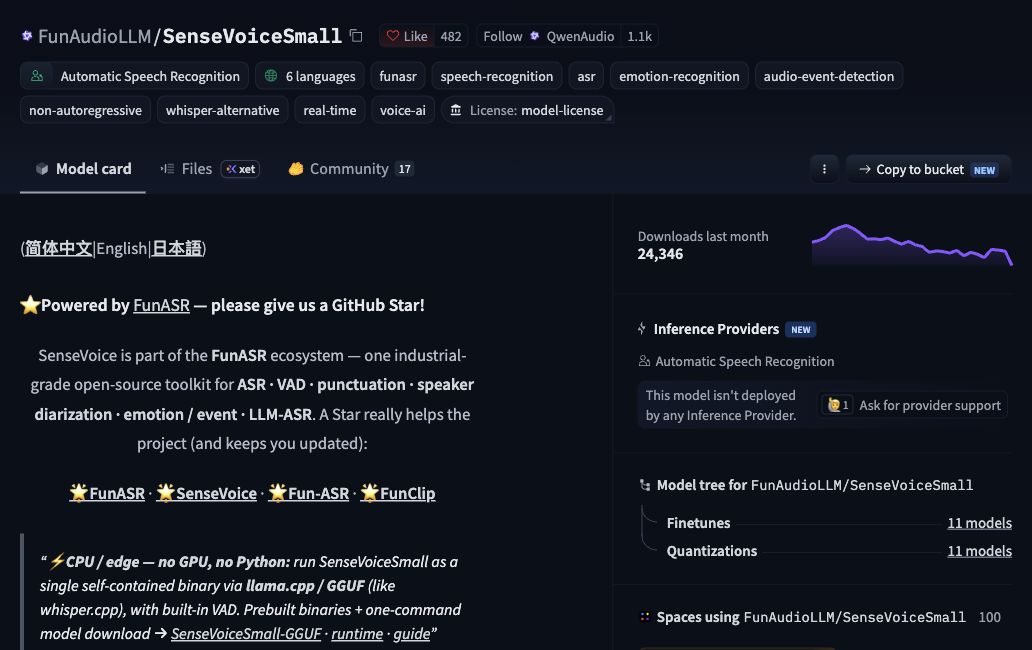Select the real-time tag
Image resolution: width=1032 pixels, height=650 pixels.
(x=330, y=111)
